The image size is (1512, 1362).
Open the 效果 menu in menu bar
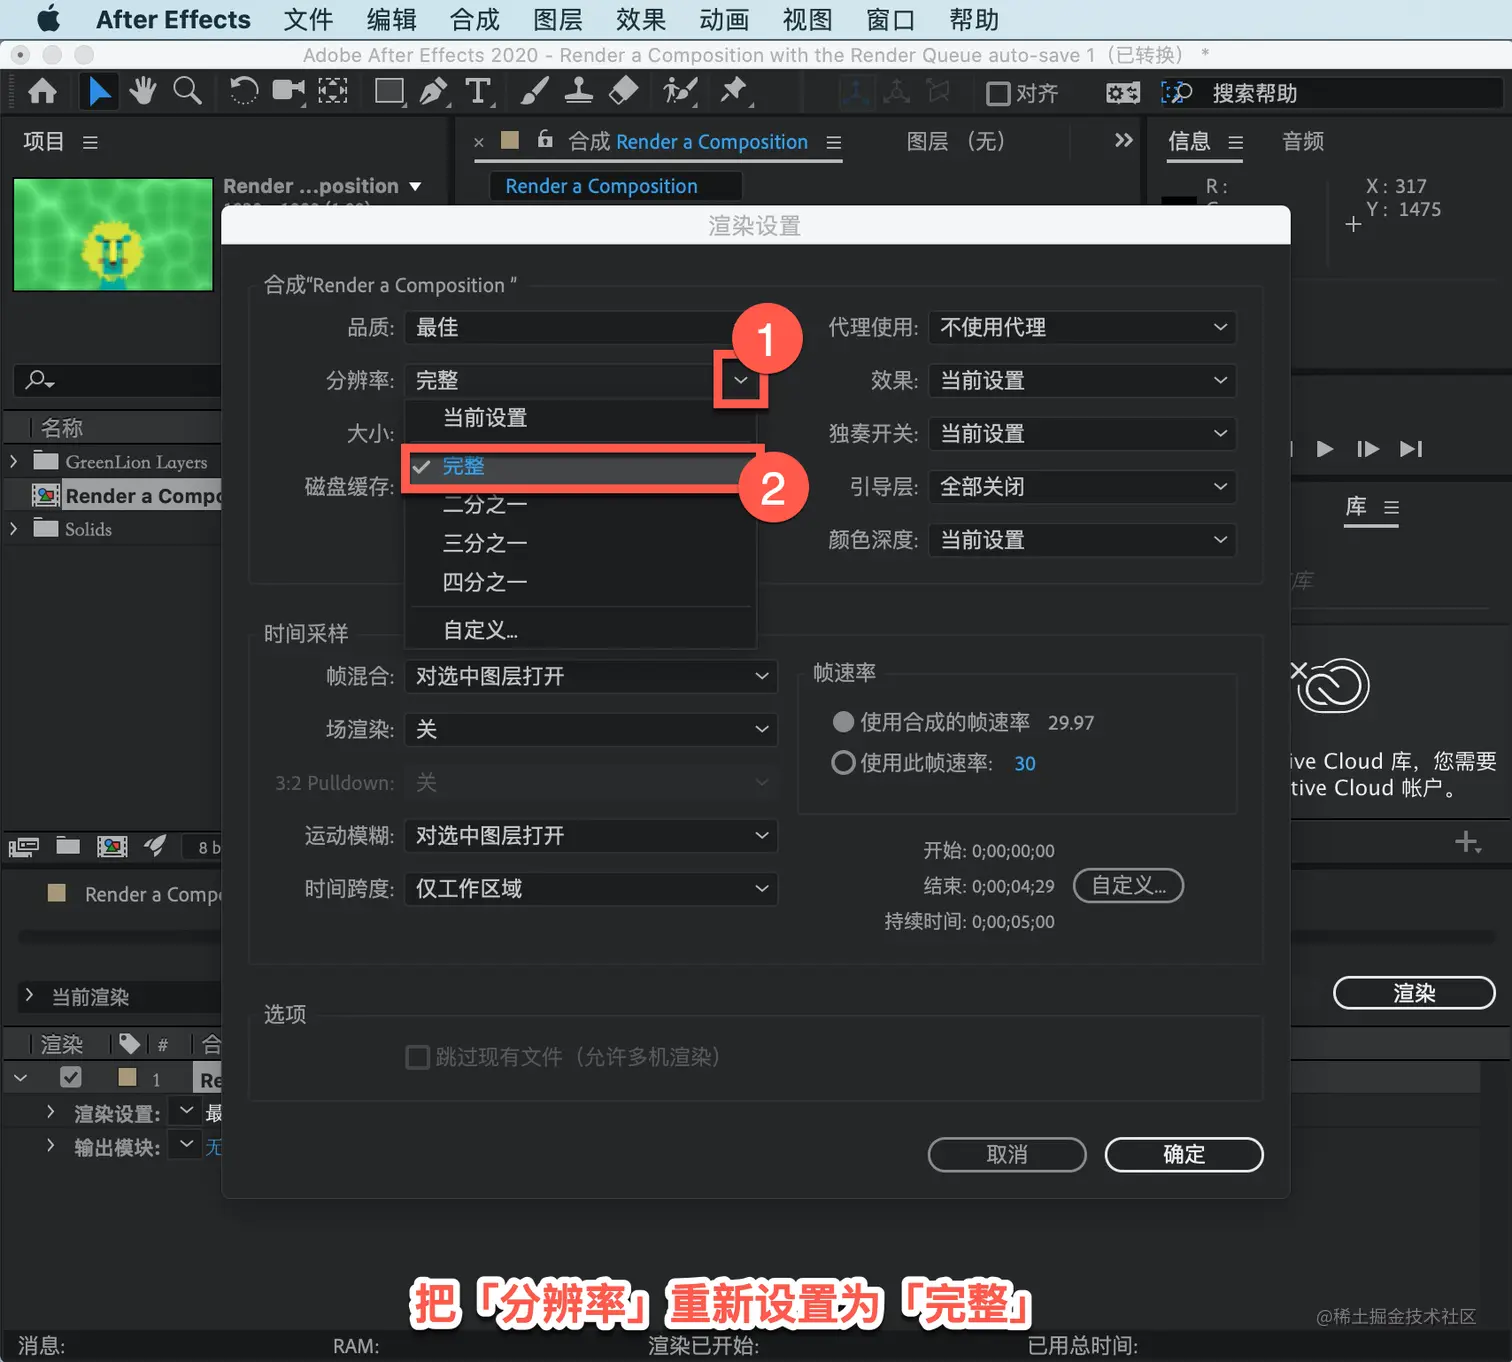[641, 19]
